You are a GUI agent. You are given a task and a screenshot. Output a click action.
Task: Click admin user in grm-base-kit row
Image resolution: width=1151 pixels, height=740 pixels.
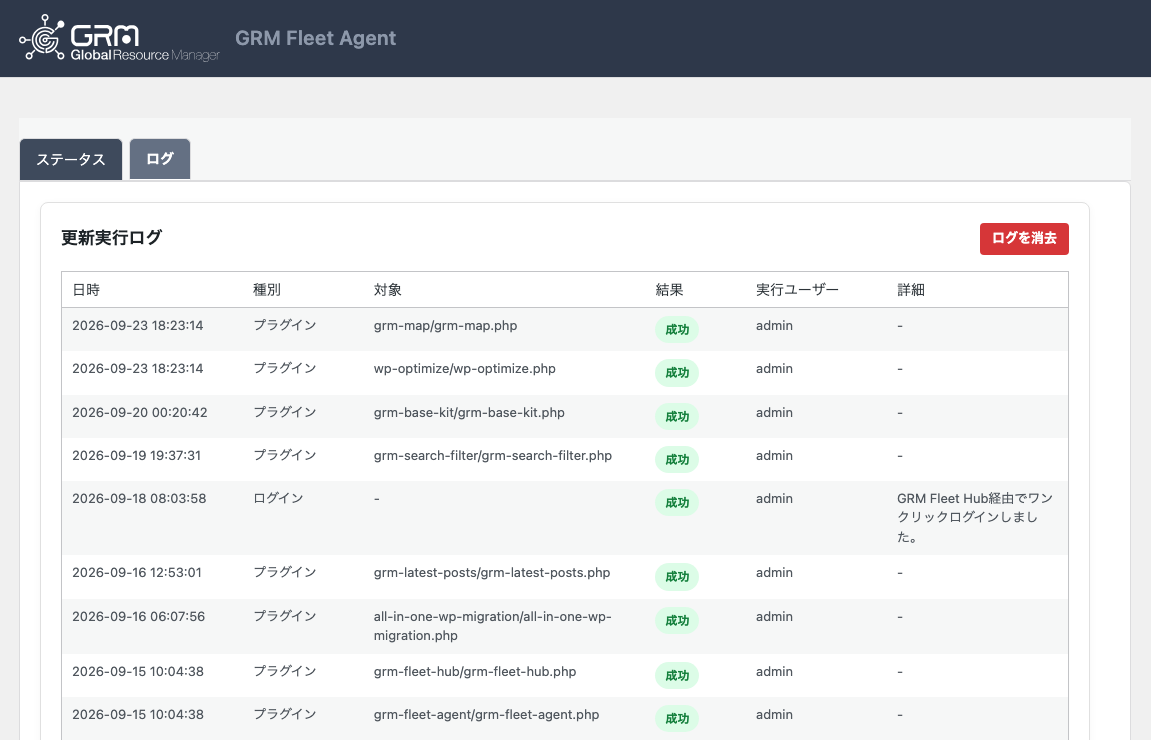point(774,413)
